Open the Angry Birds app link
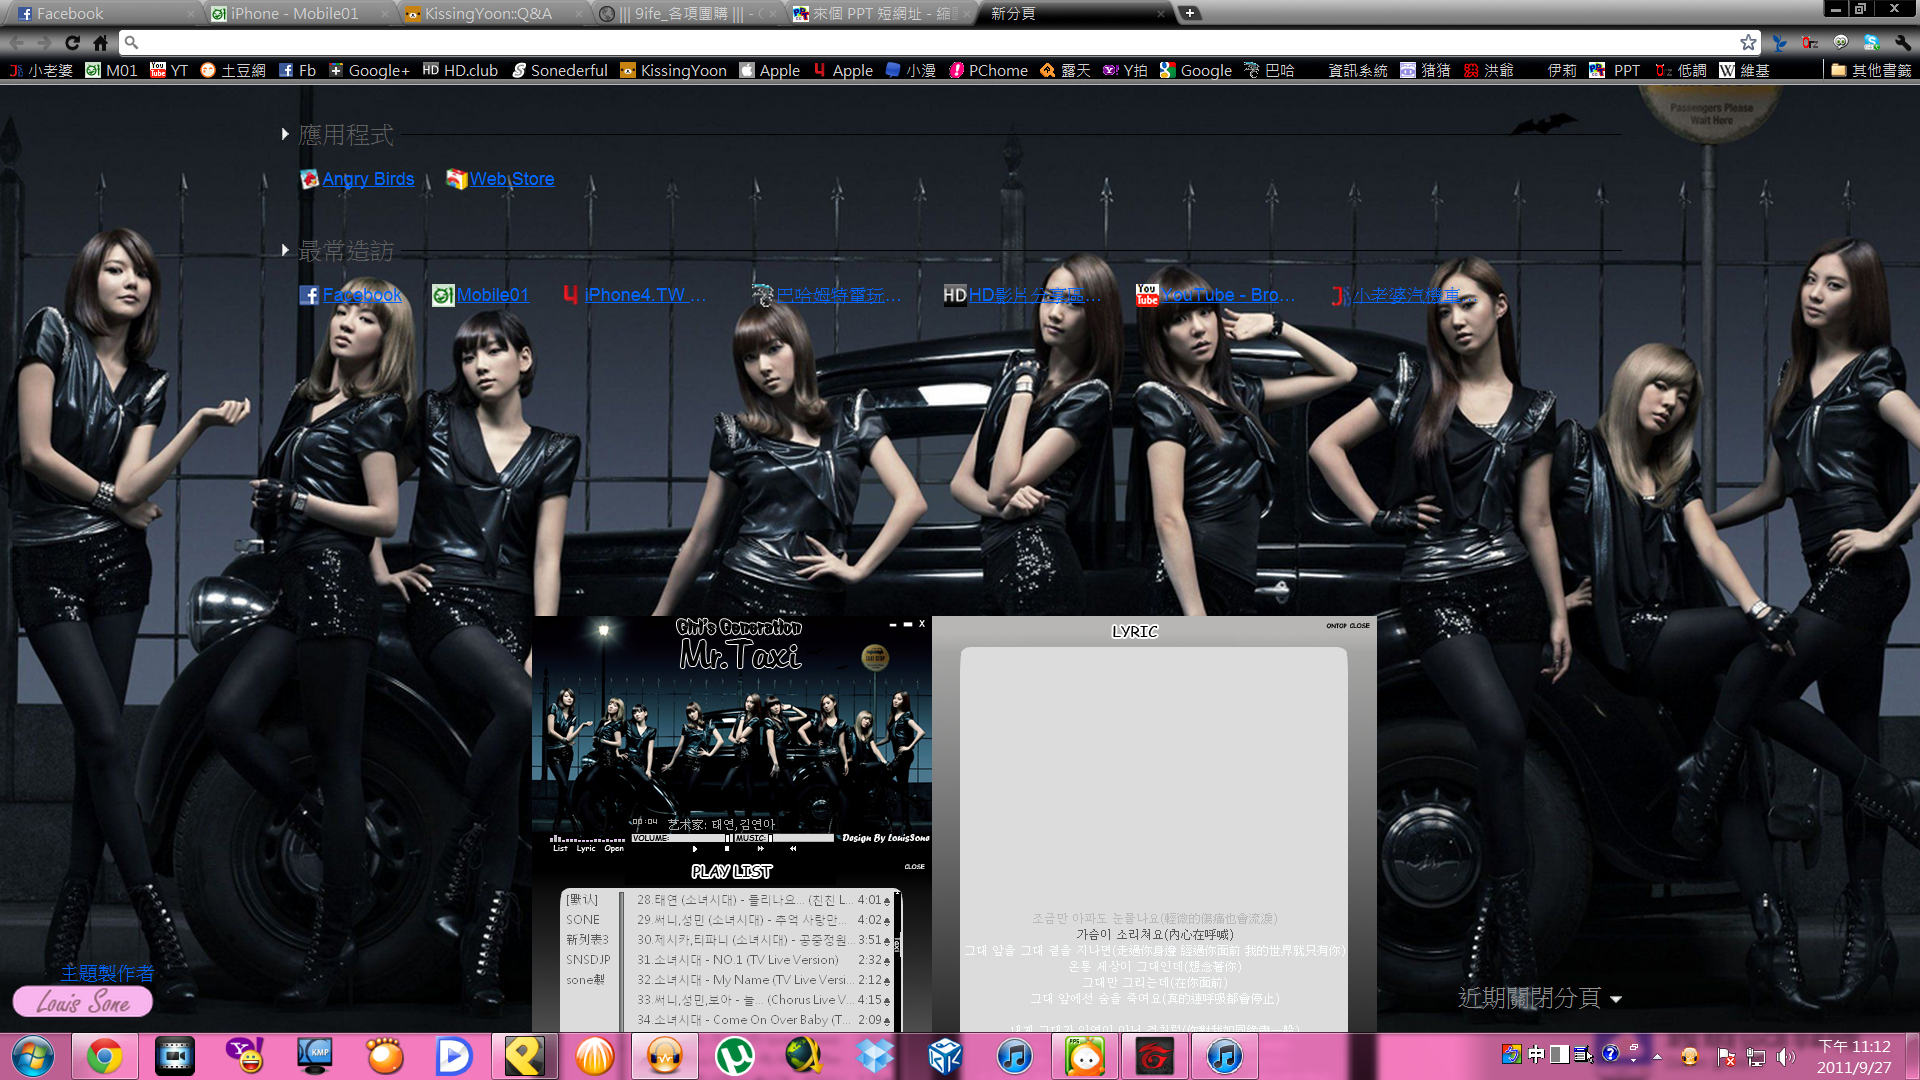This screenshot has width=1920, height=1080. pyautogui.click(x=367, y=179)
